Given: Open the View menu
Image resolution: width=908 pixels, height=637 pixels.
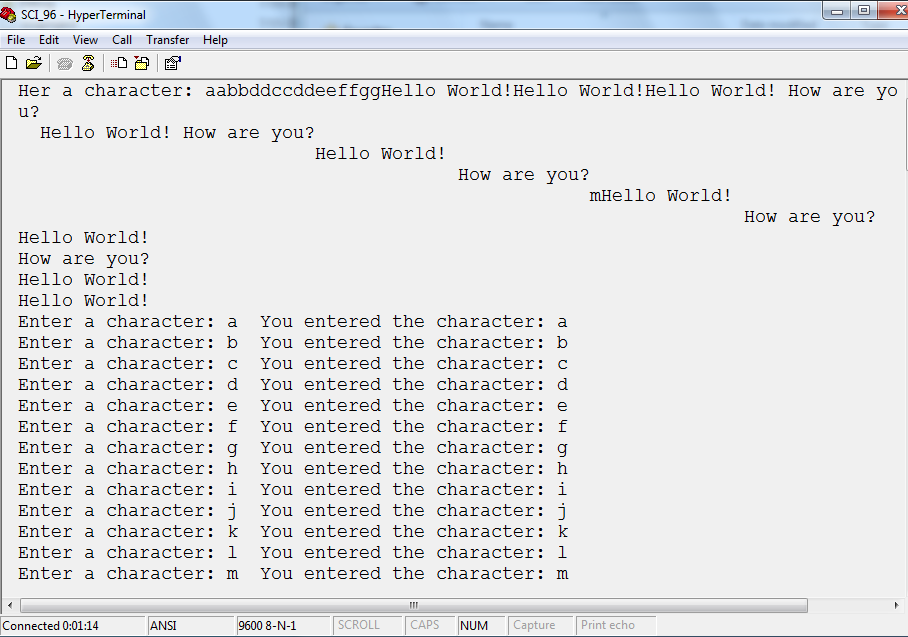Looking at the screenshot, I should [x=85, y=40].
